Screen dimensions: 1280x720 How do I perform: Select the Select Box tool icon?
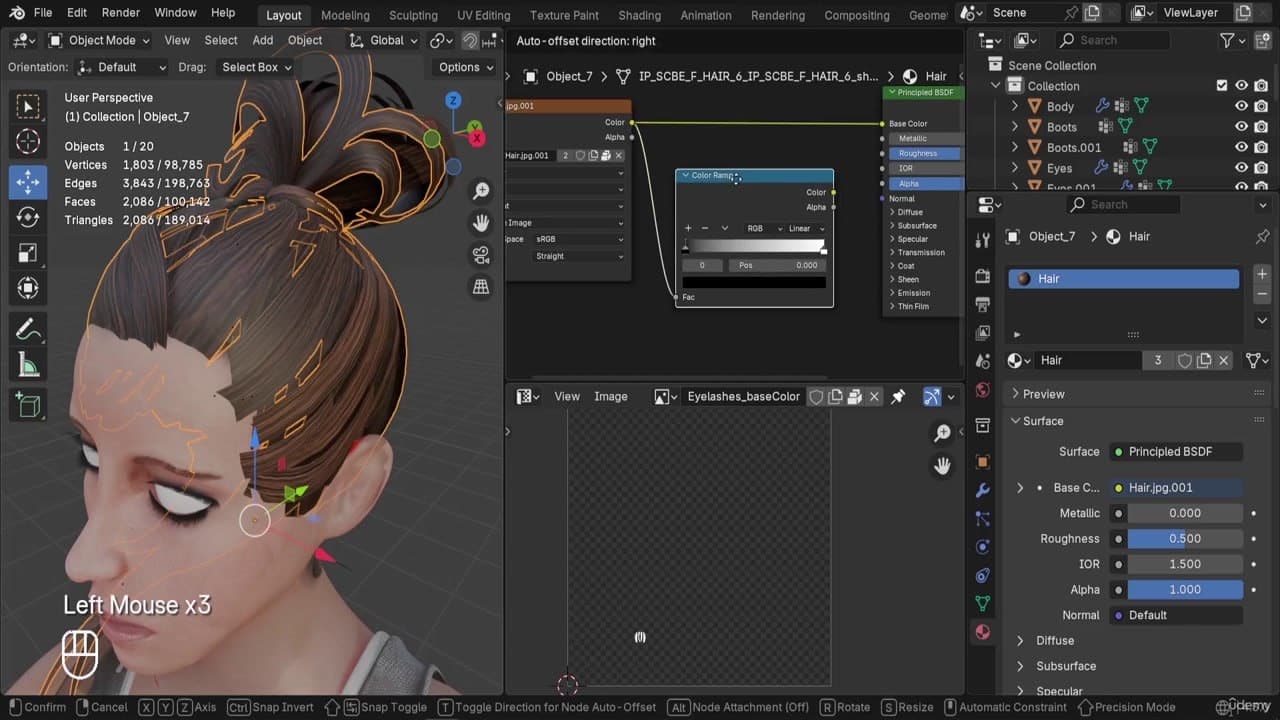[x=28, y=107]
